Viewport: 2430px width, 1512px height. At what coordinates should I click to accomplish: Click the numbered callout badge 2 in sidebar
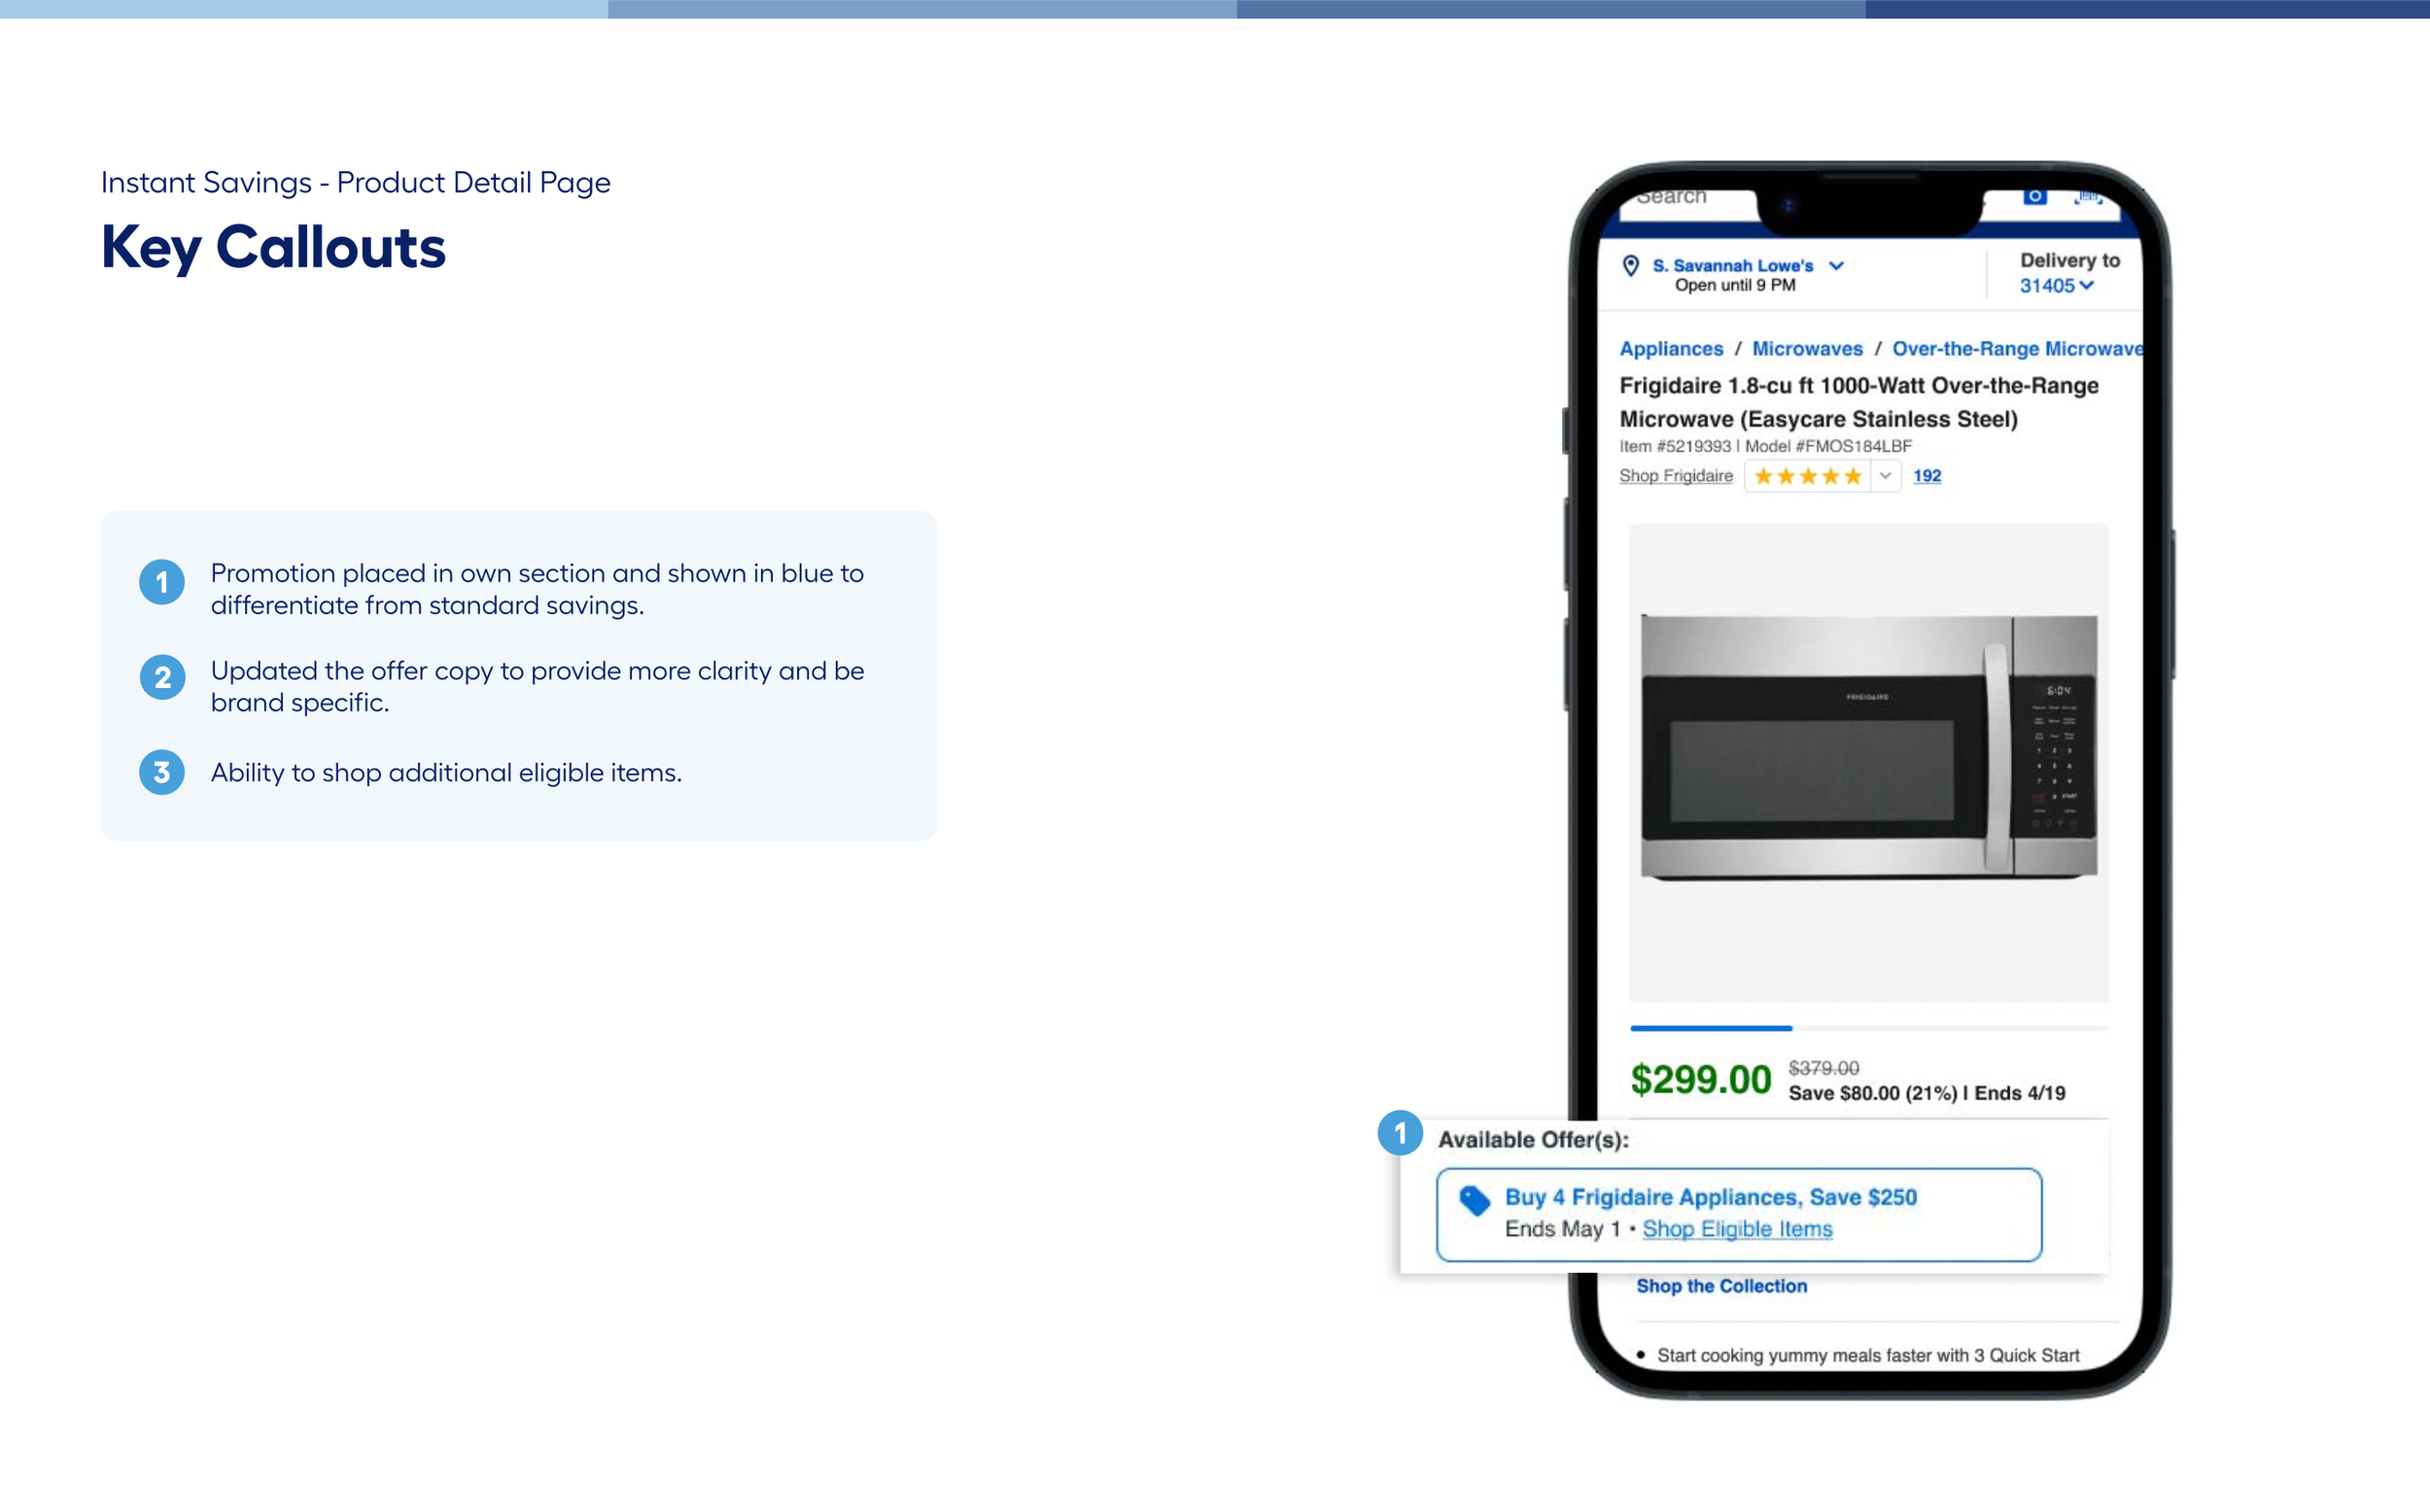(161, 677)
